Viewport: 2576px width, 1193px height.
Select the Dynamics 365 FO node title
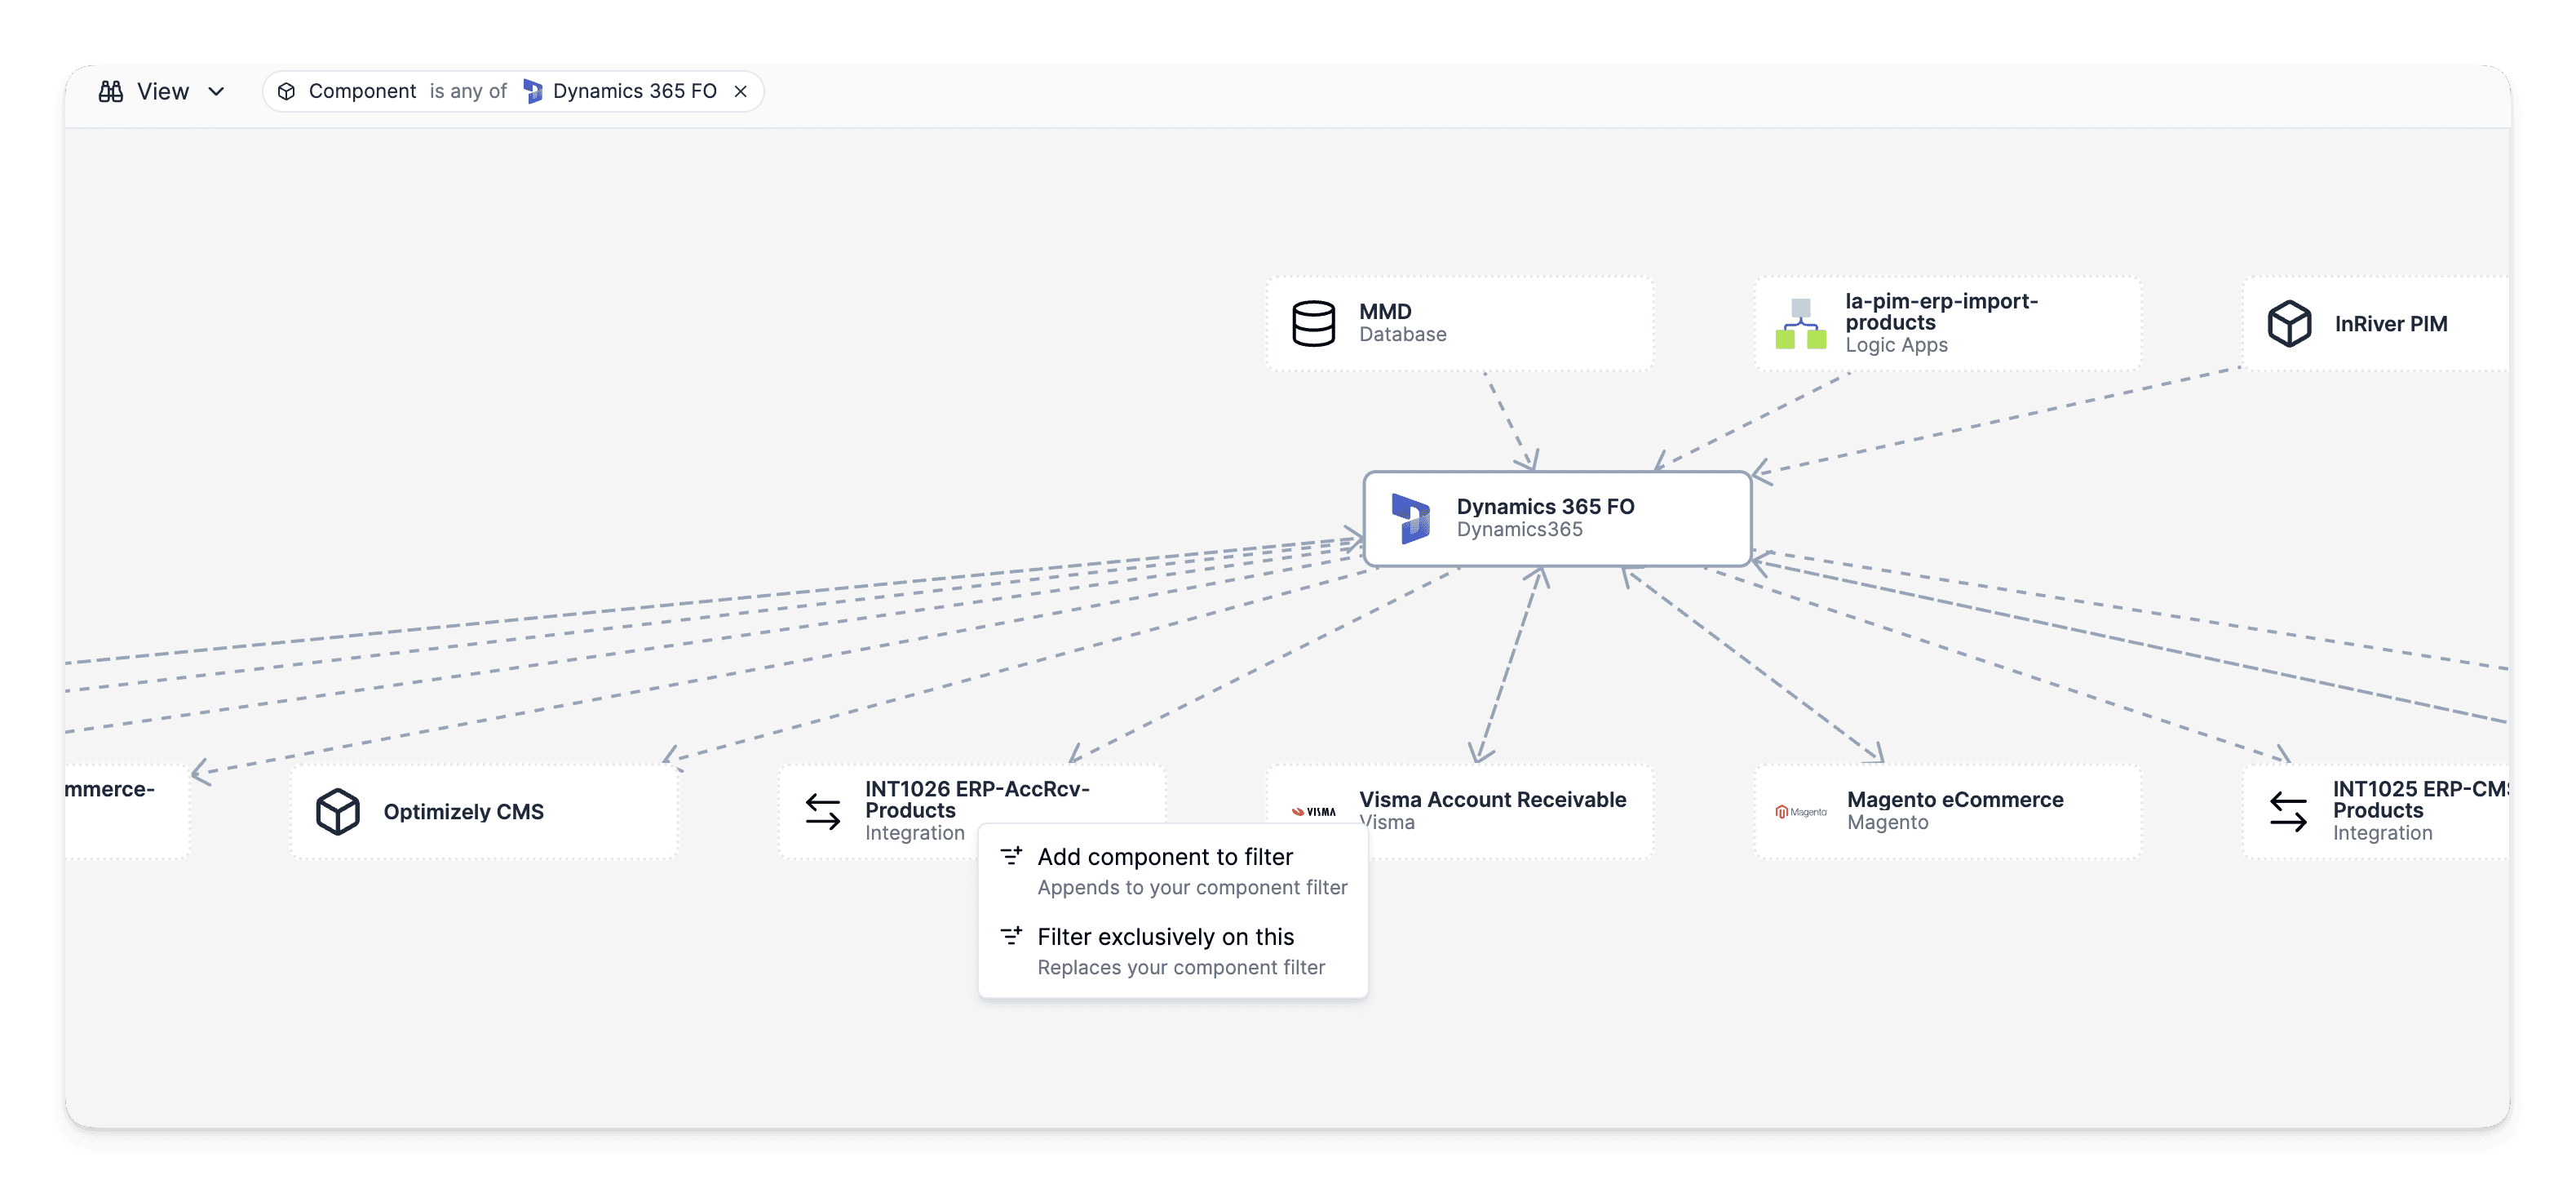pyautogui.click(x=1545, y=506)
